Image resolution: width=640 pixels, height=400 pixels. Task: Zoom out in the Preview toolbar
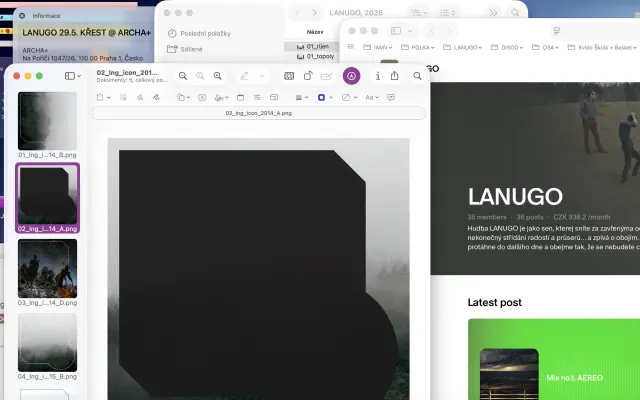[183, 76]
